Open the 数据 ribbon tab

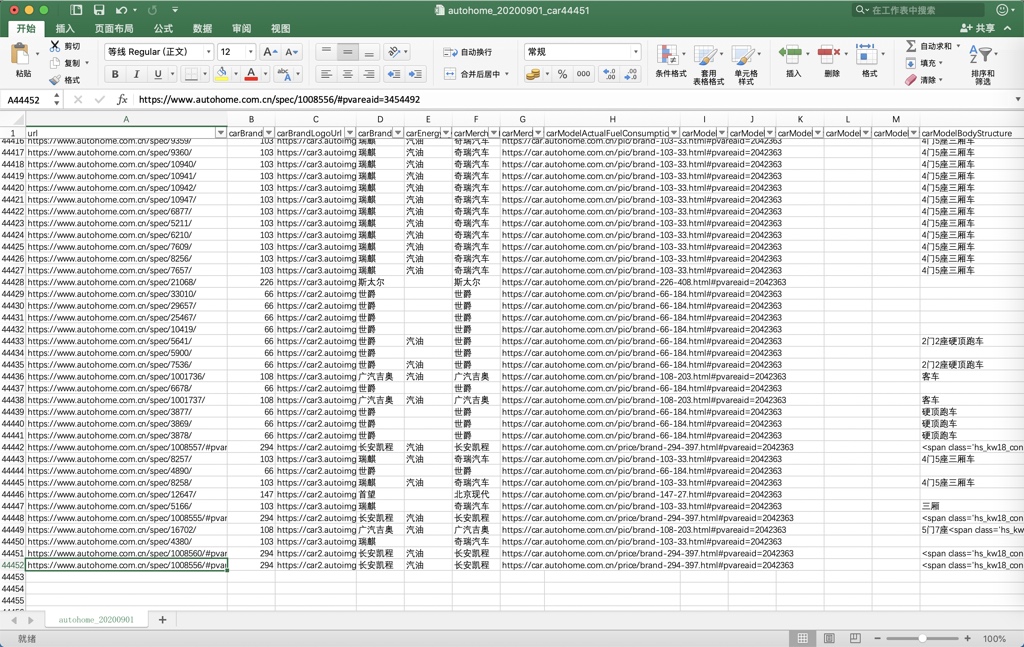202,29
